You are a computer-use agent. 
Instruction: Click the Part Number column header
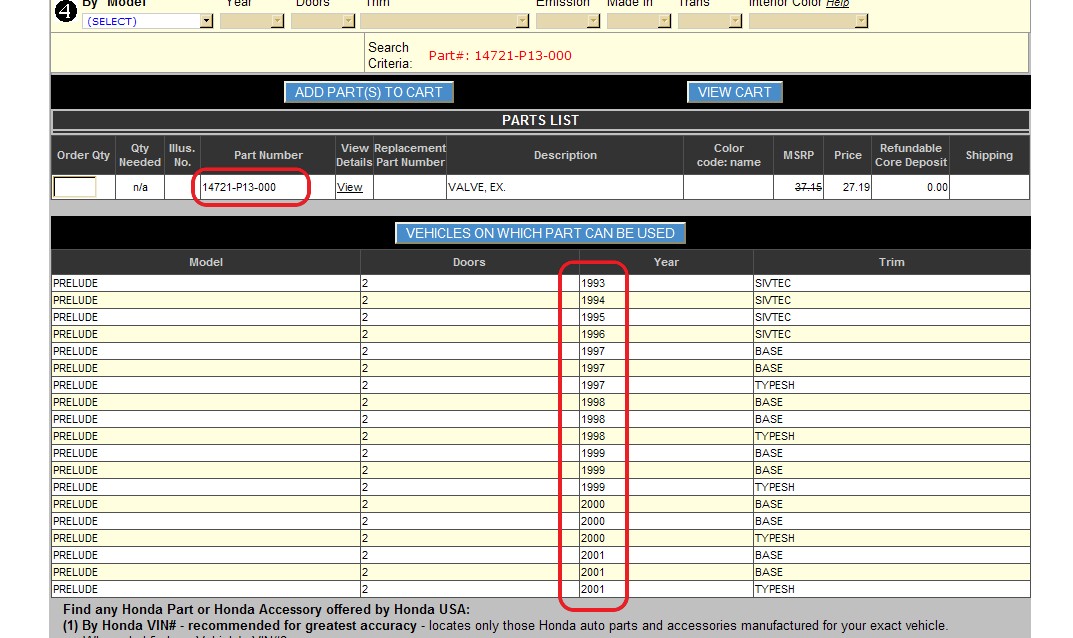(x=268, y=155)
